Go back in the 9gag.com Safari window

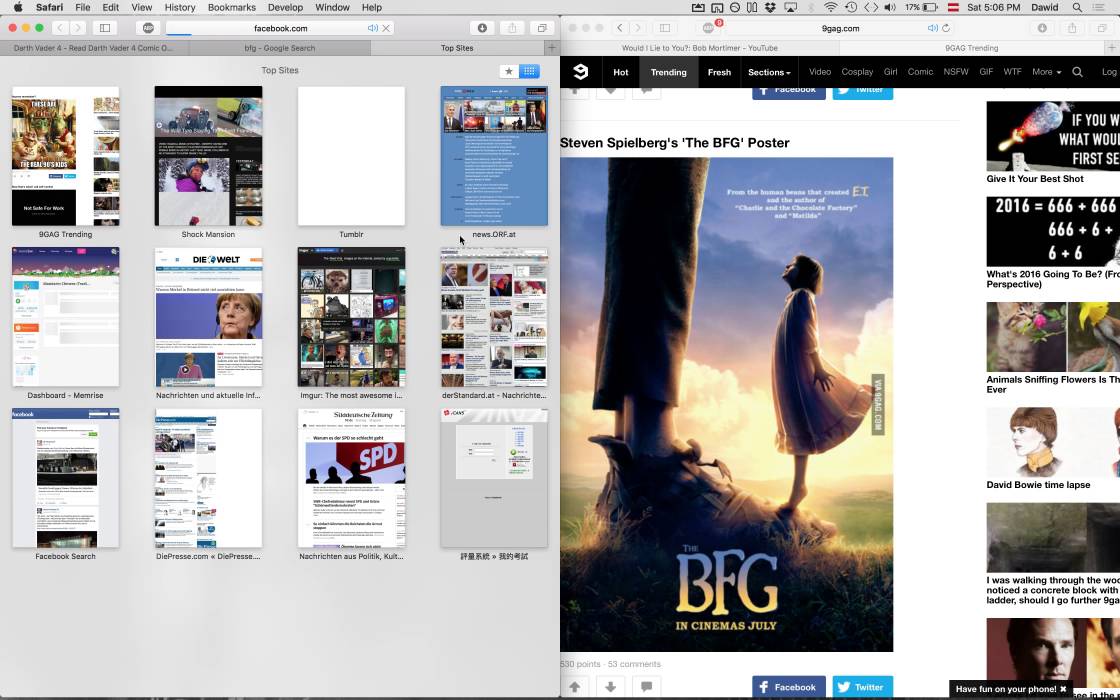(x=620, y=28)
